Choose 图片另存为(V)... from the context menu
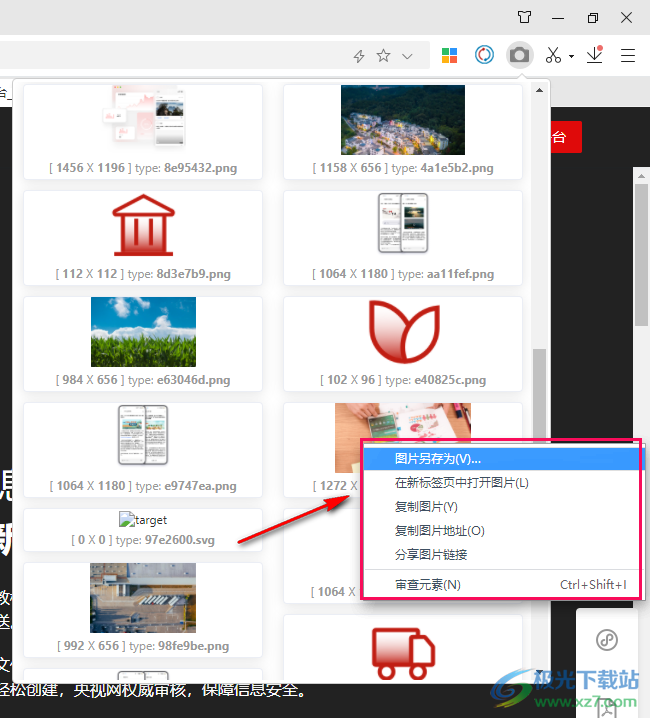The width and height of the screenshot is (650, 718). pyautogui.click(x=502, y=458)
